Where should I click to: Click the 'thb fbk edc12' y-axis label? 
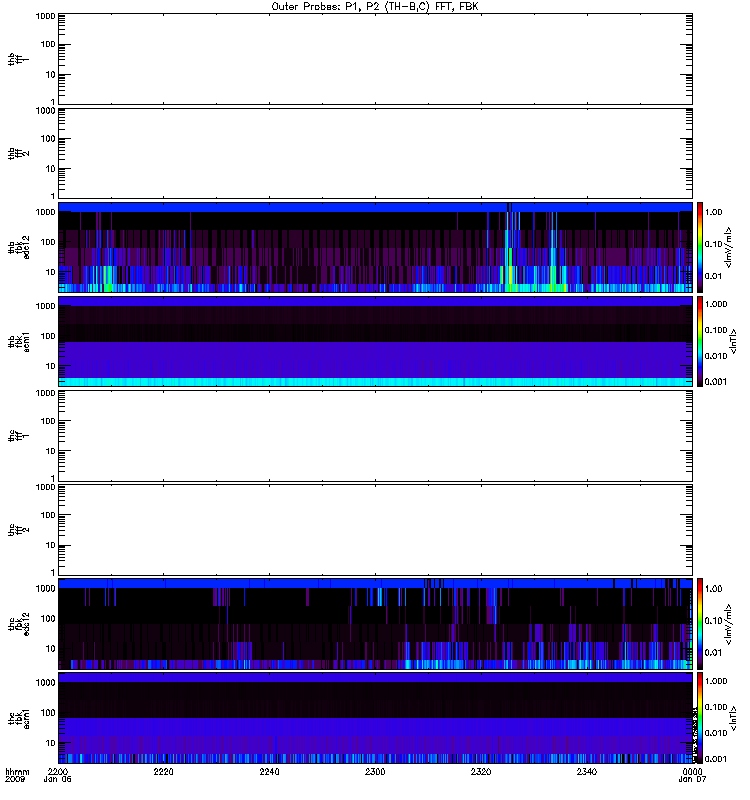(18, 247)
